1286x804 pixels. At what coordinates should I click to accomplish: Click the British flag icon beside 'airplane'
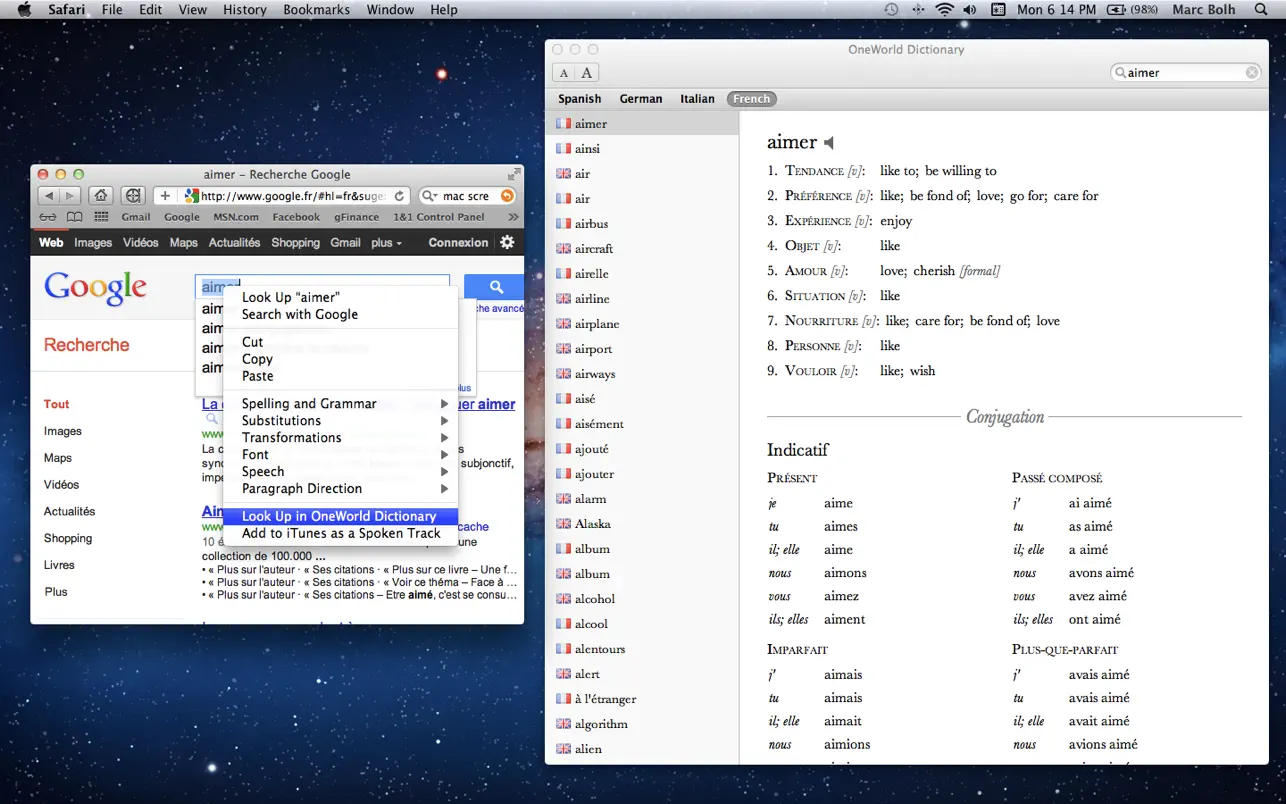click(x=562, y=323)
